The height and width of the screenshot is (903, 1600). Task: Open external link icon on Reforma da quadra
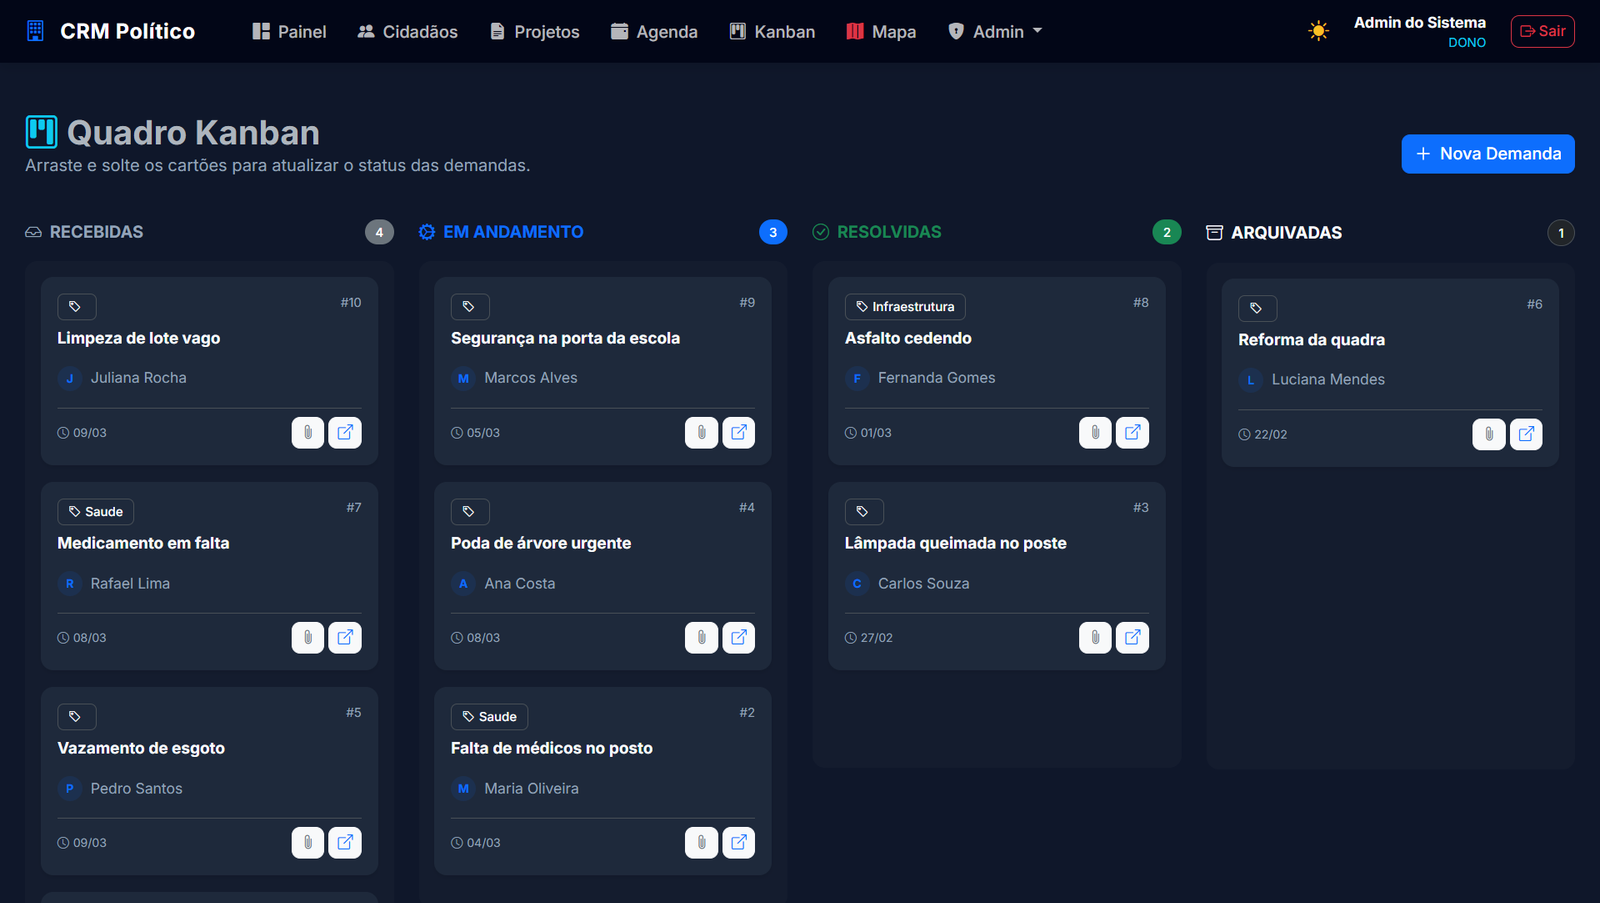click(1526, 434)
